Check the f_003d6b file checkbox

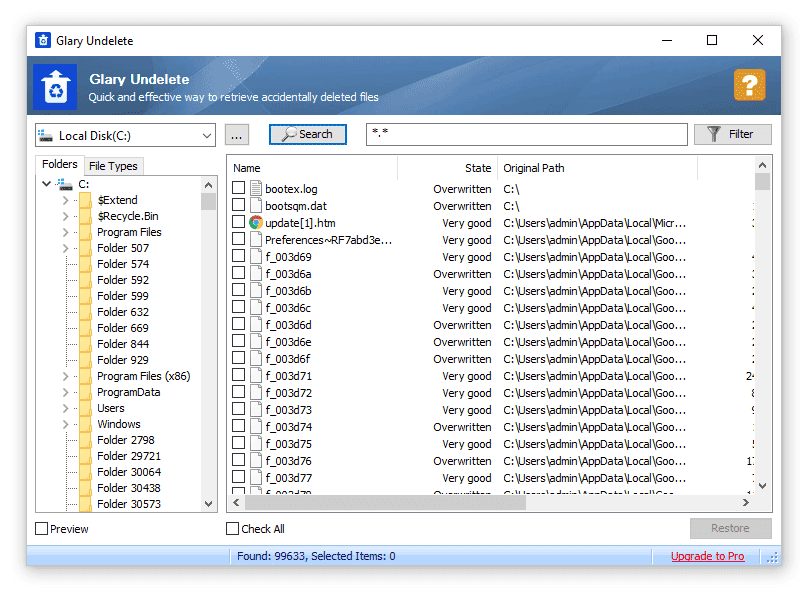pos(238,290)
